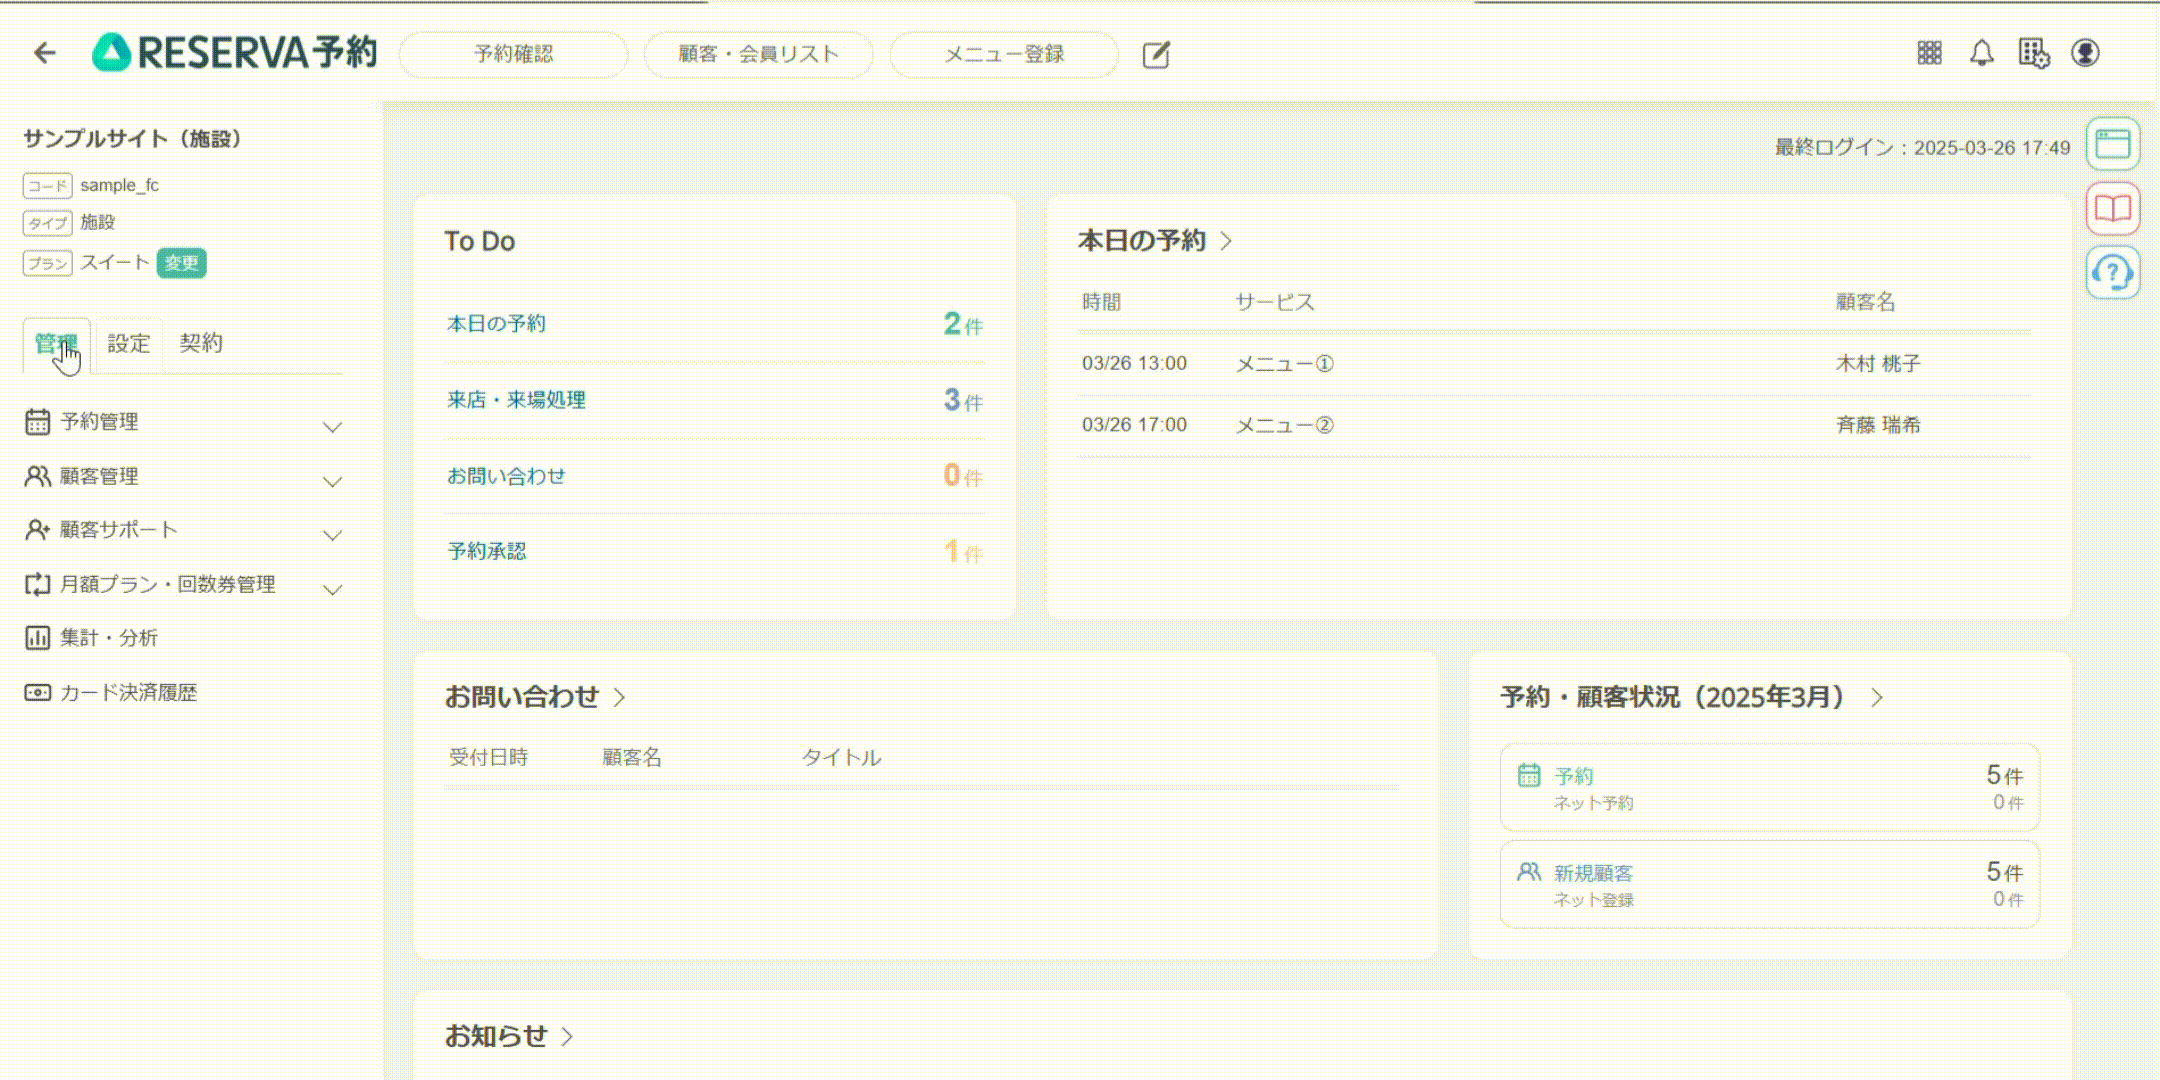
Task: Click the 3件 count for 来店・来場処理
Action: click(963, 400)
